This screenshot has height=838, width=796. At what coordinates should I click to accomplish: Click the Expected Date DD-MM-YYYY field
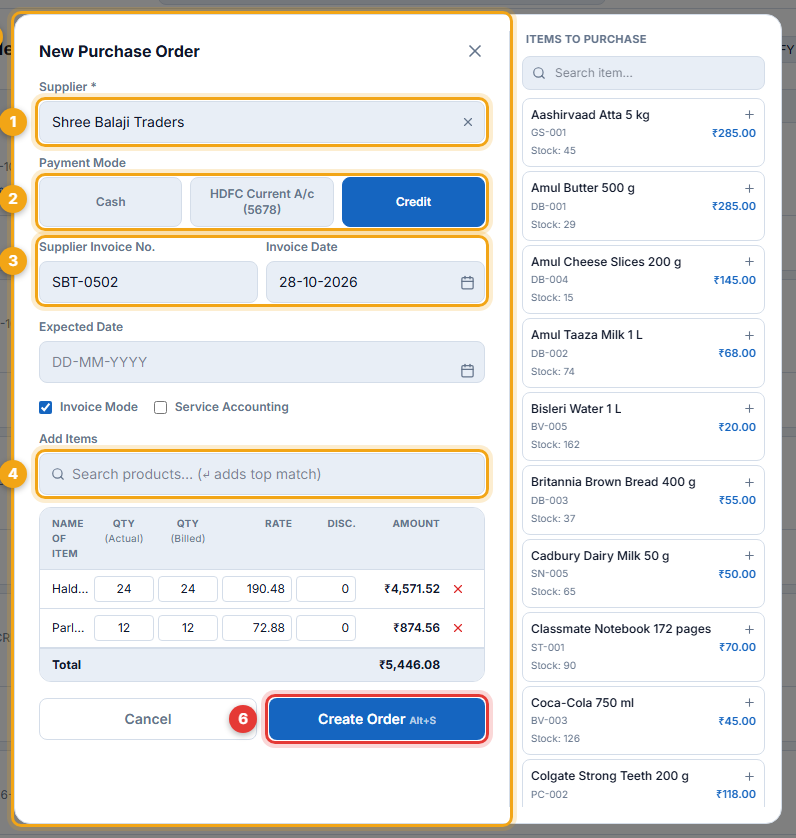262,362
